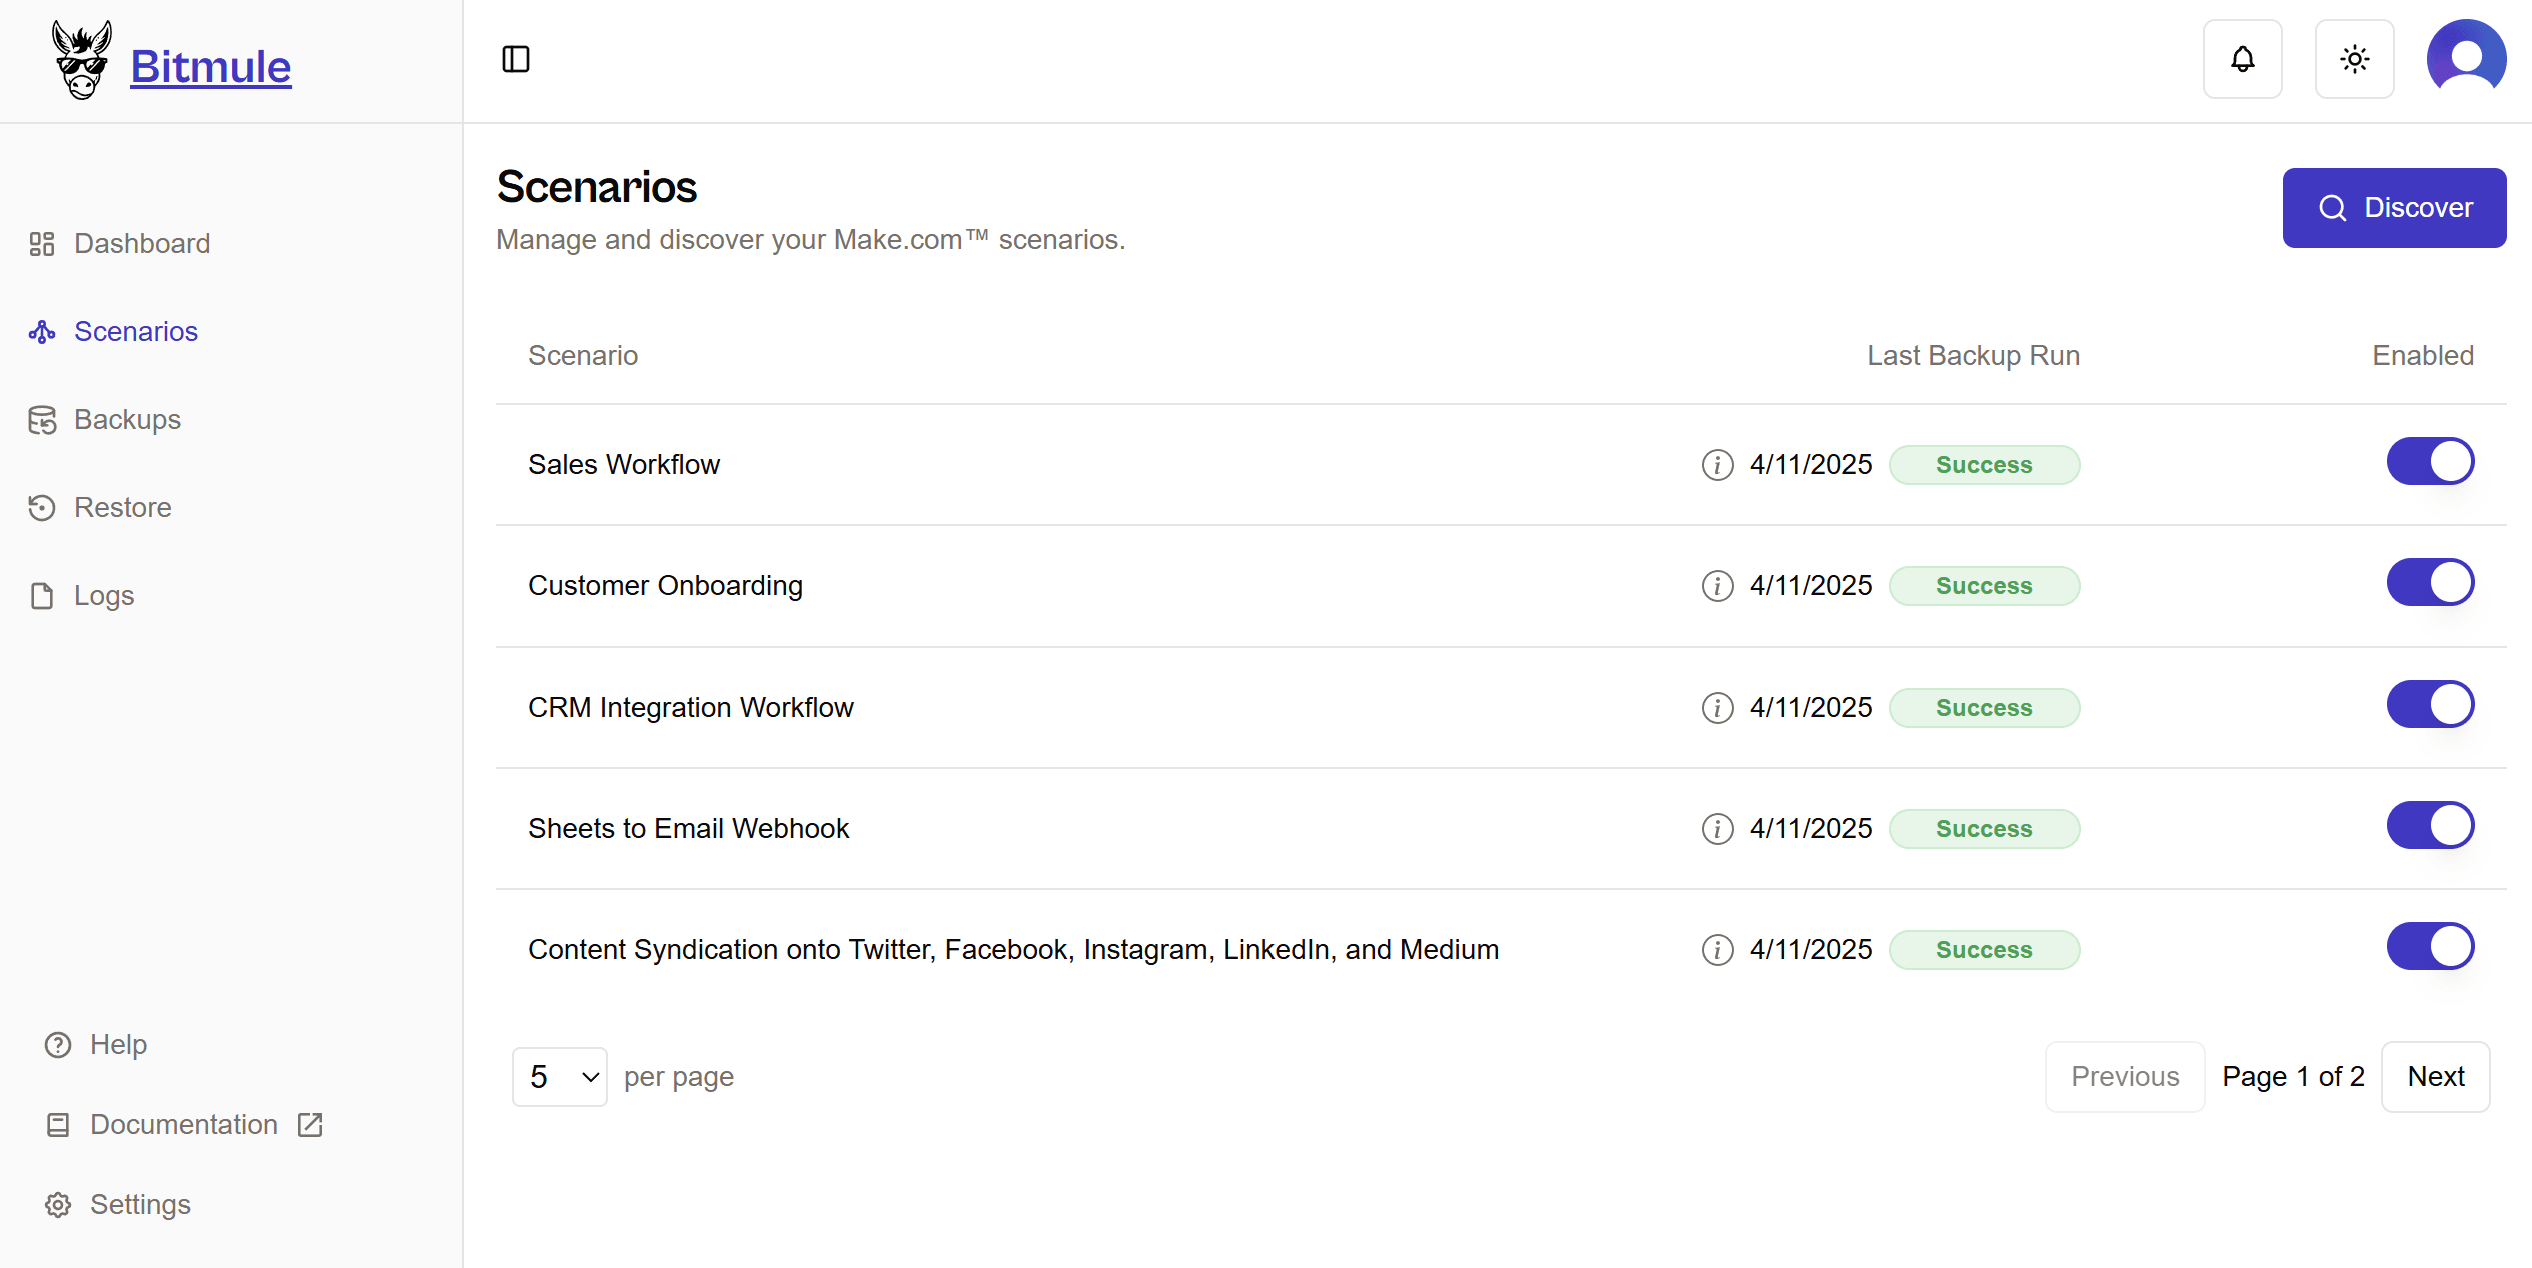Open Logs in the sidebar
Image resolution: width=2532 pixels, height=1268 pixels.
coord(104,596)
